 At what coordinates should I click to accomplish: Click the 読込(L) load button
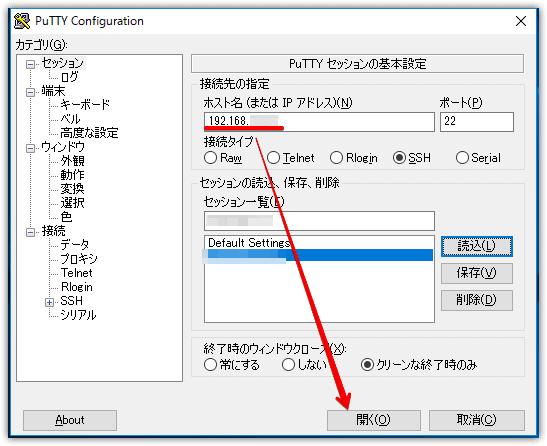[477, 246]
